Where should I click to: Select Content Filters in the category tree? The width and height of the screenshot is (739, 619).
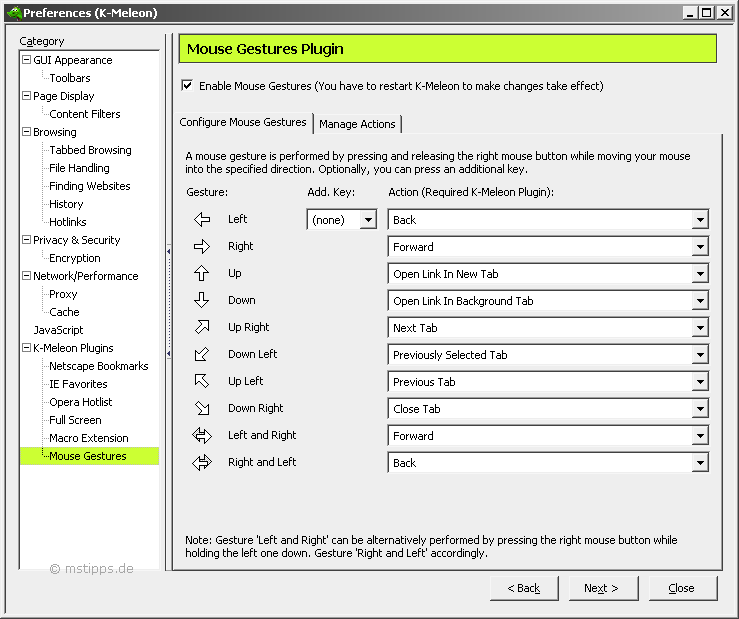point(85,114)
